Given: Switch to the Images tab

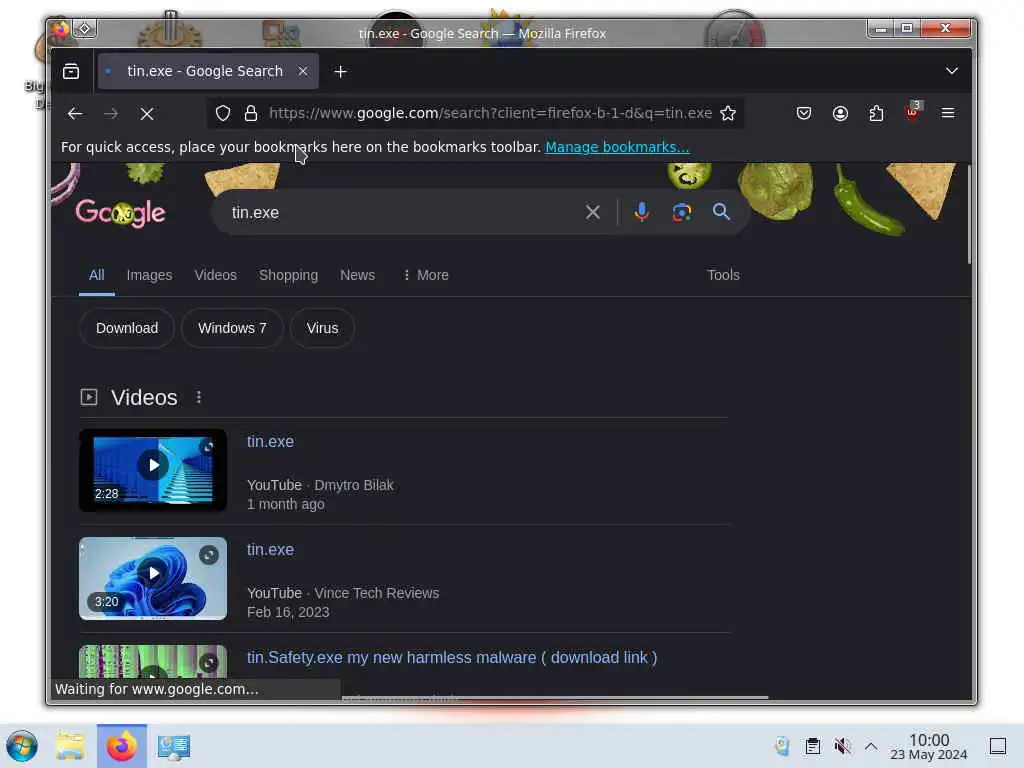Looking at the screenshot, I should [x=150, y=275].
